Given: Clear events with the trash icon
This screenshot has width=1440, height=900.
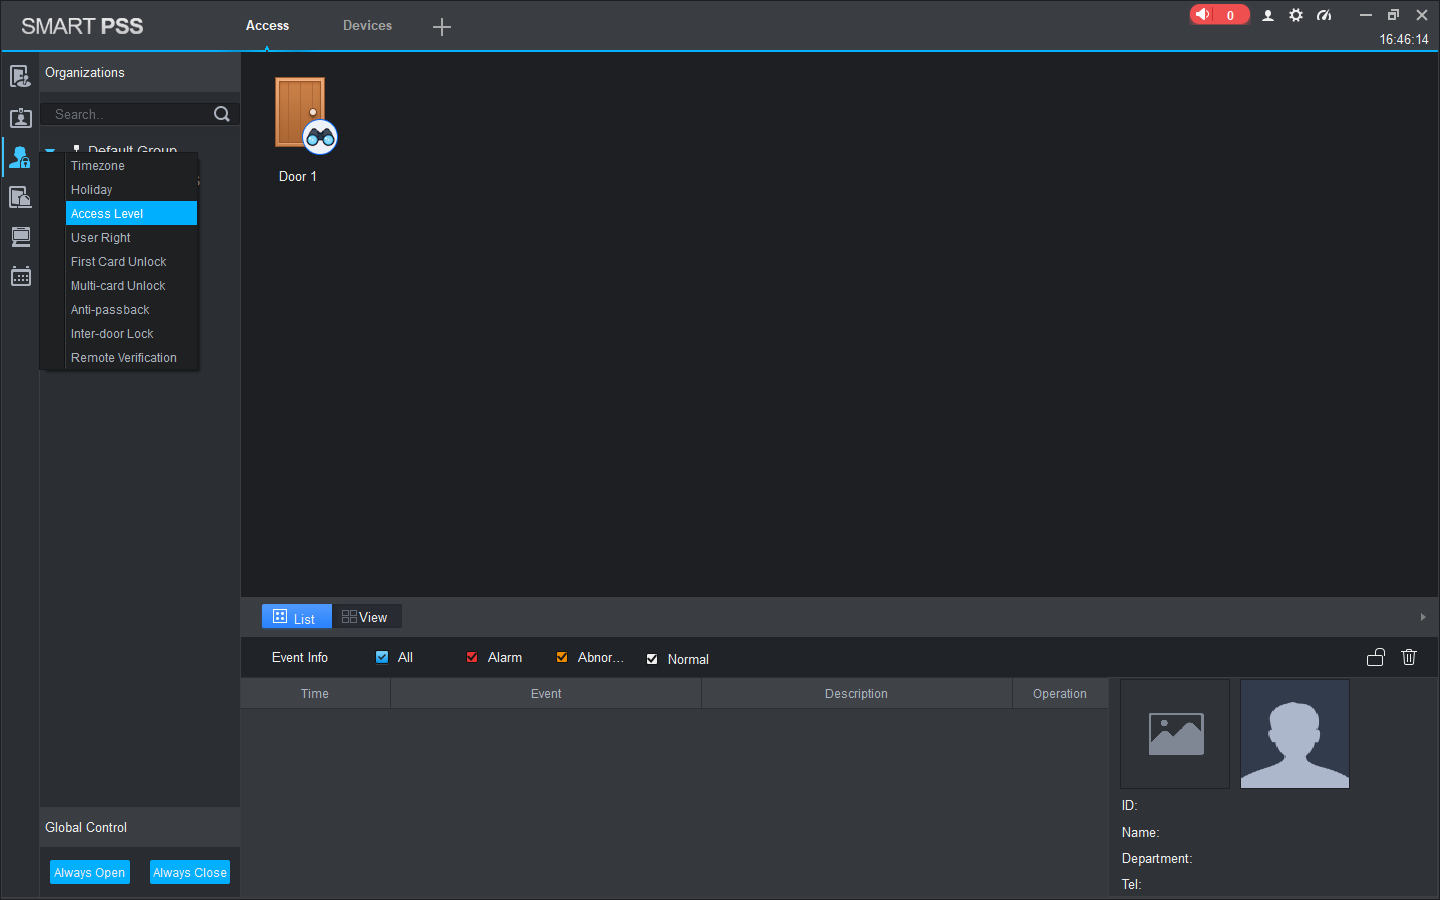Looking at the screenshot, I should (1409, 657).
